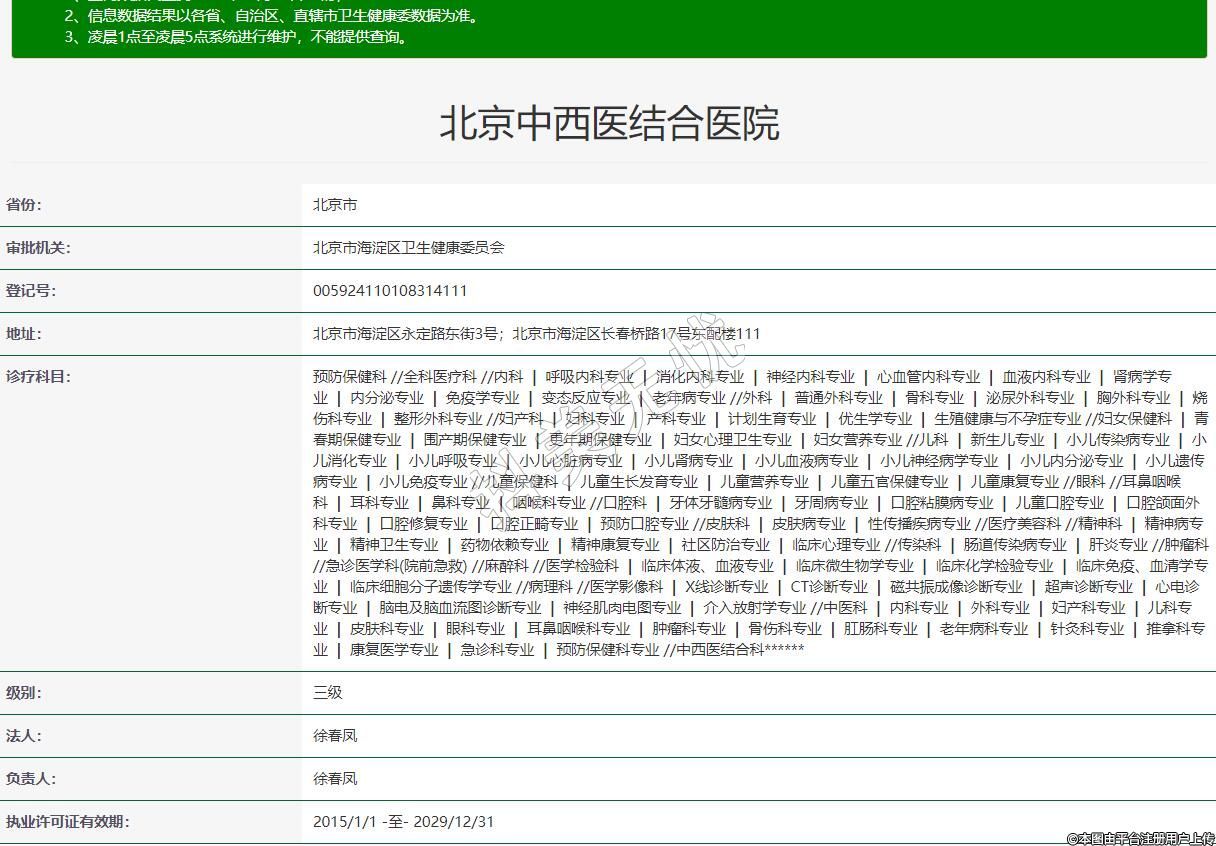Click the province value 北京市
The height and width of the screenshot is (846, 1216).
coord(335,205)
